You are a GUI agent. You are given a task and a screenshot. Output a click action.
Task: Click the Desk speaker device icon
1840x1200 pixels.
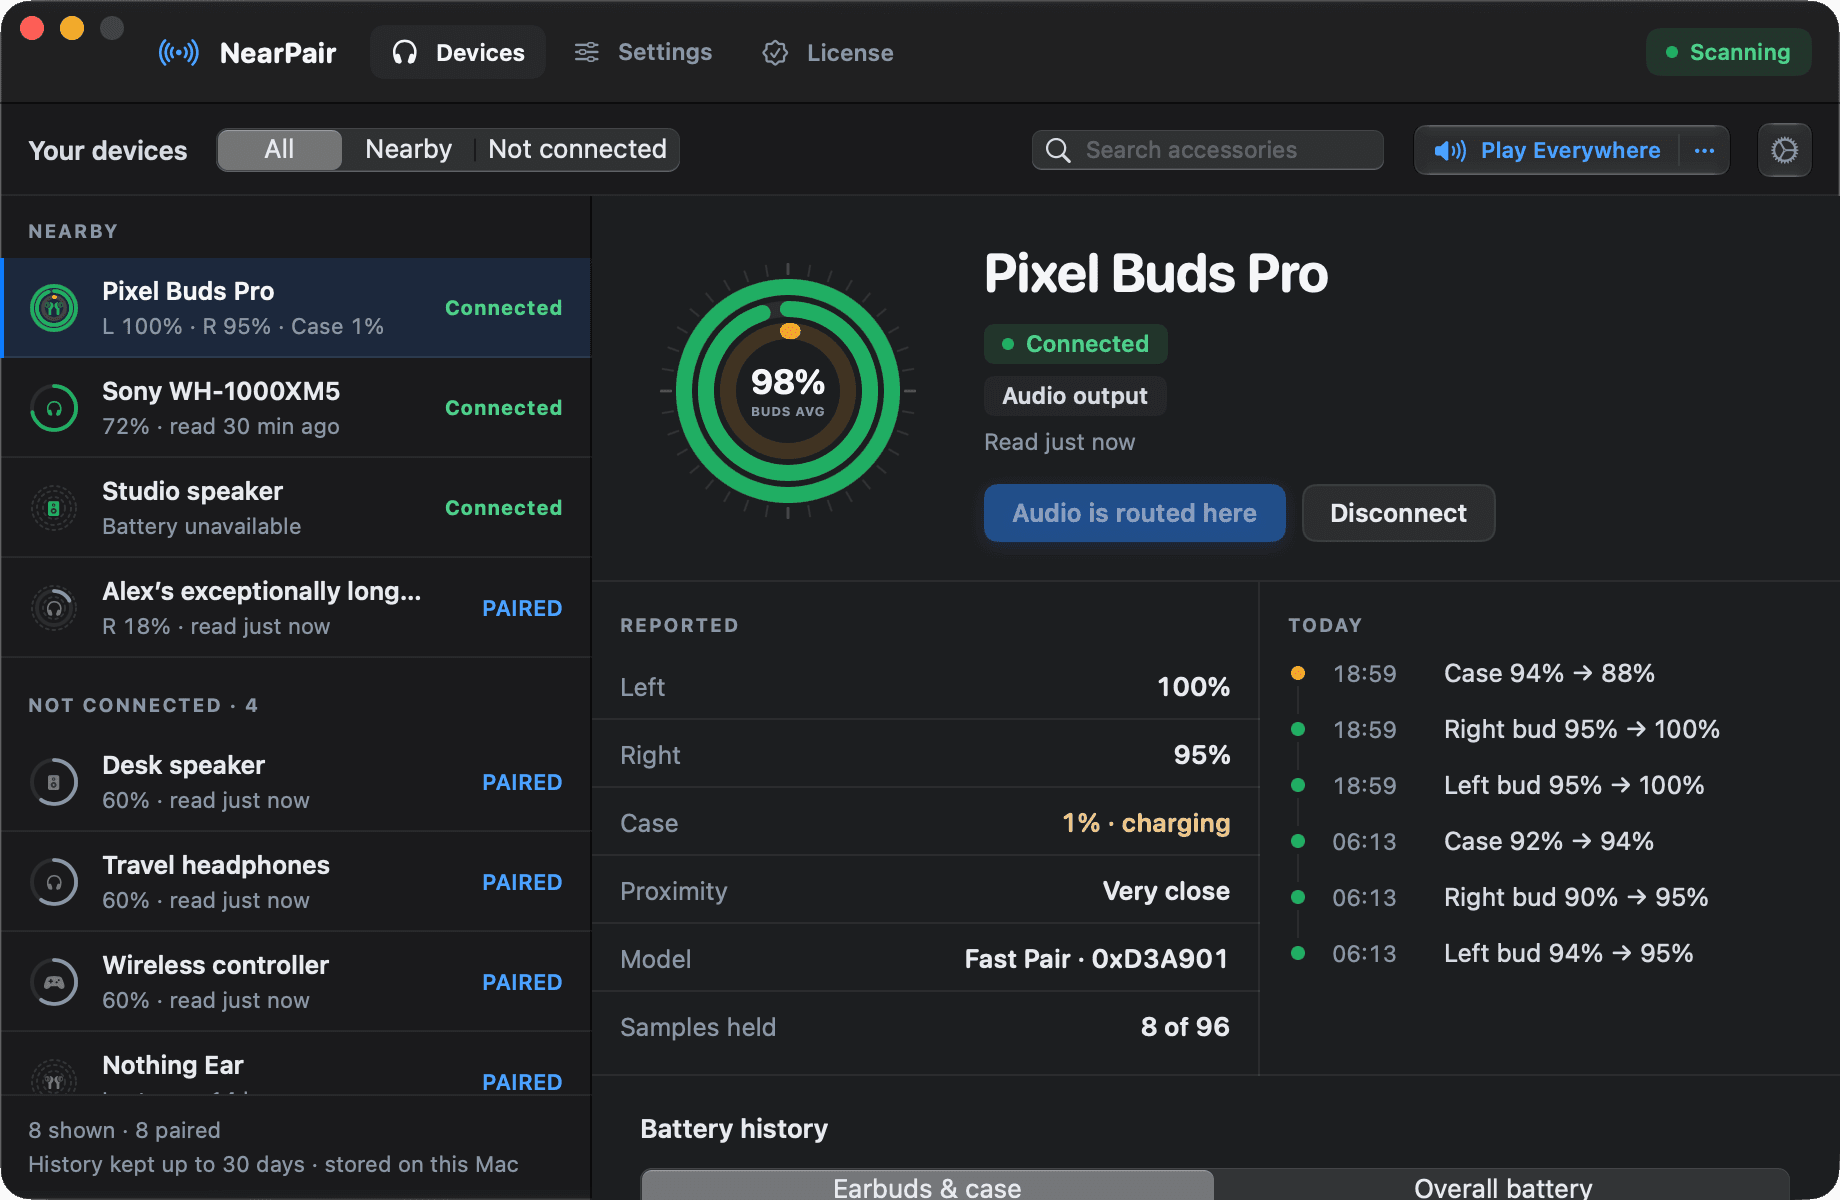54,782
